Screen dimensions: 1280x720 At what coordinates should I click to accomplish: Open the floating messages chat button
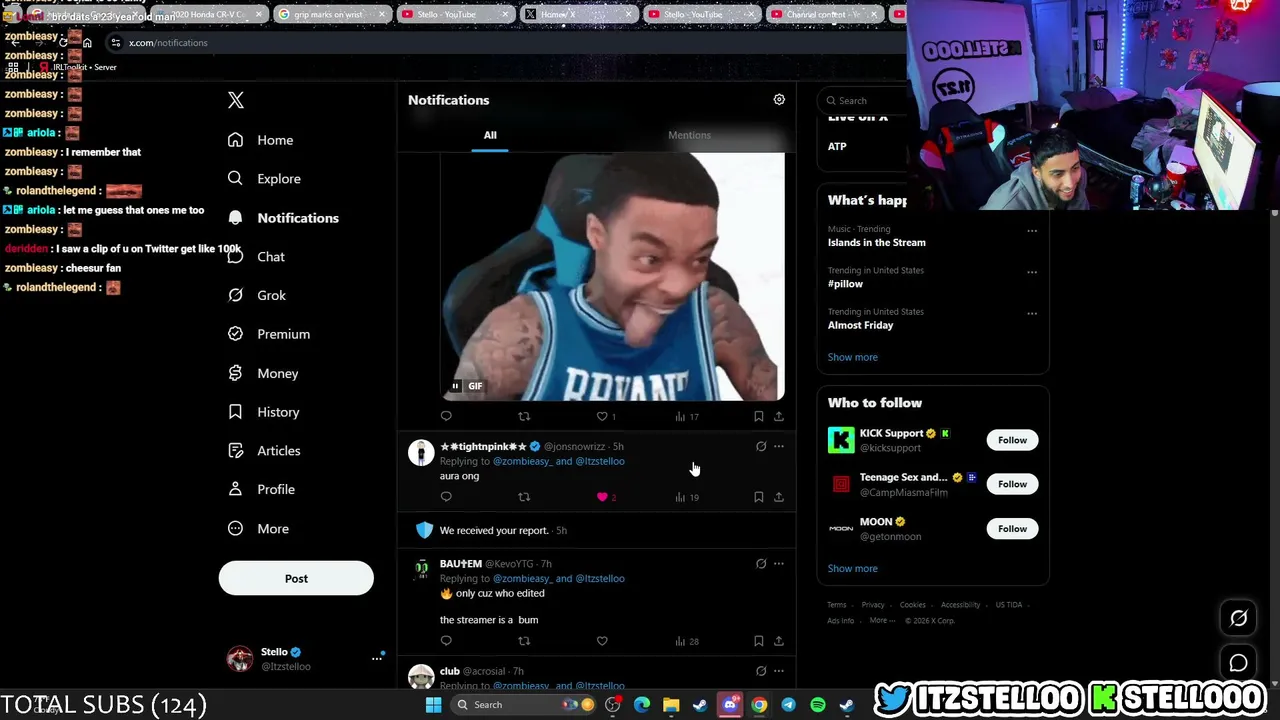1238,663
